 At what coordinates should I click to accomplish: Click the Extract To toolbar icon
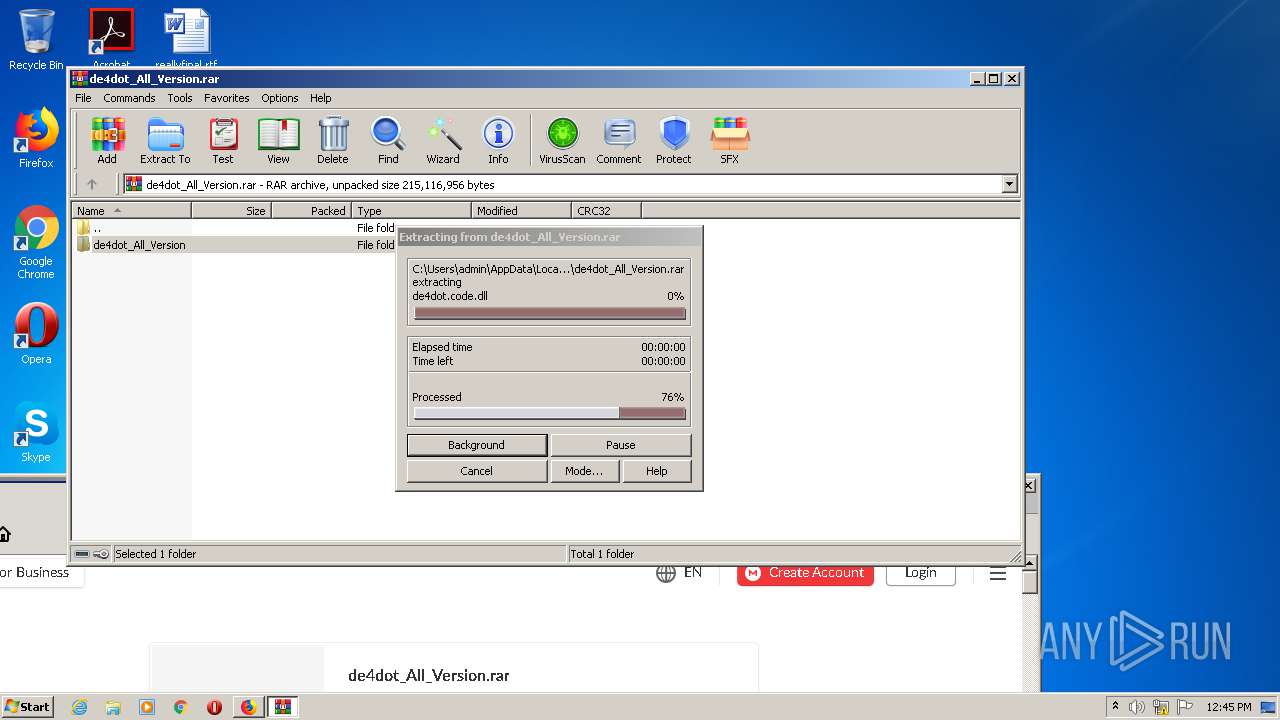[165, 140]
